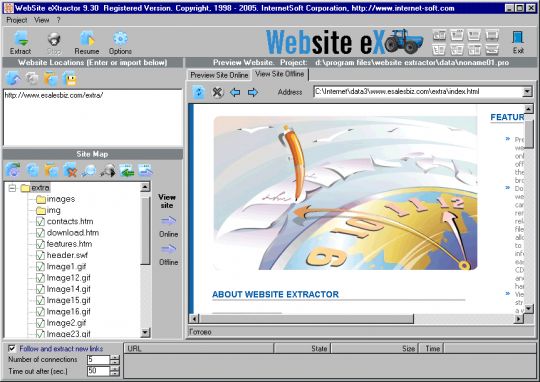Open the View menu

click(x=42, y=20)
